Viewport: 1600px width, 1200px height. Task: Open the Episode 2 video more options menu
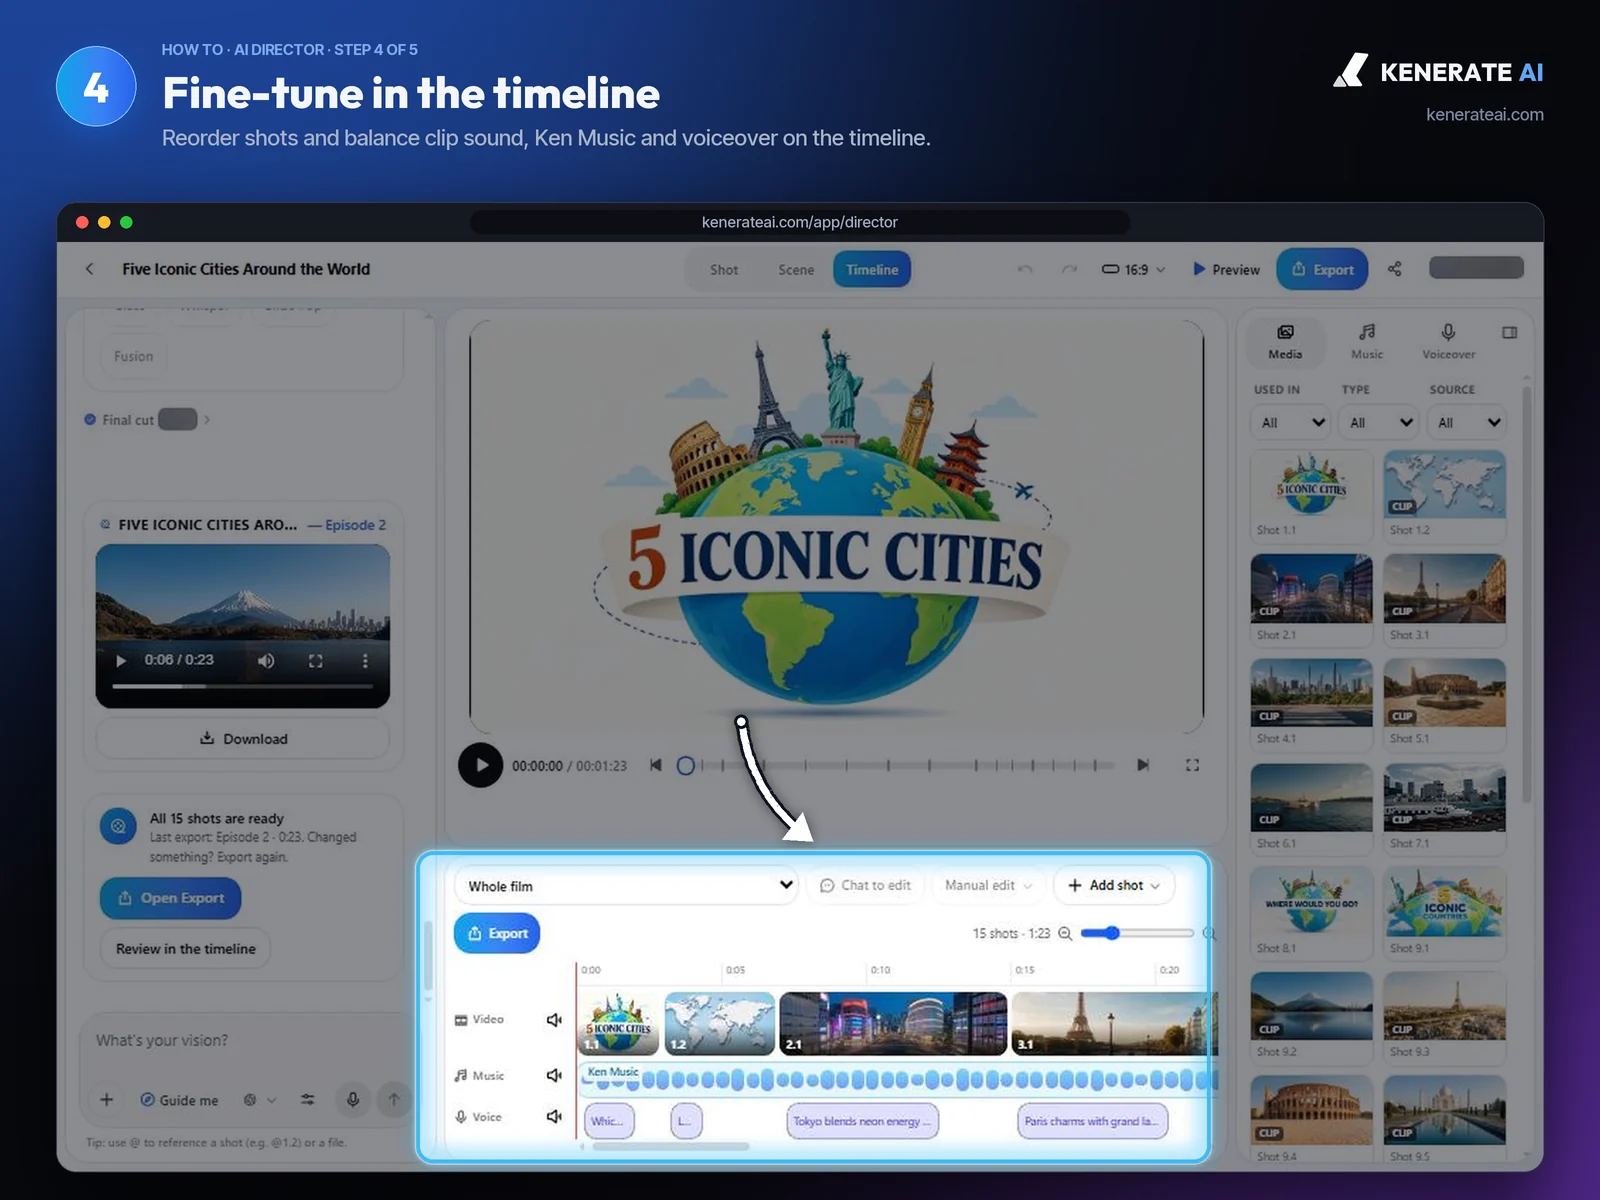point(365,661)
